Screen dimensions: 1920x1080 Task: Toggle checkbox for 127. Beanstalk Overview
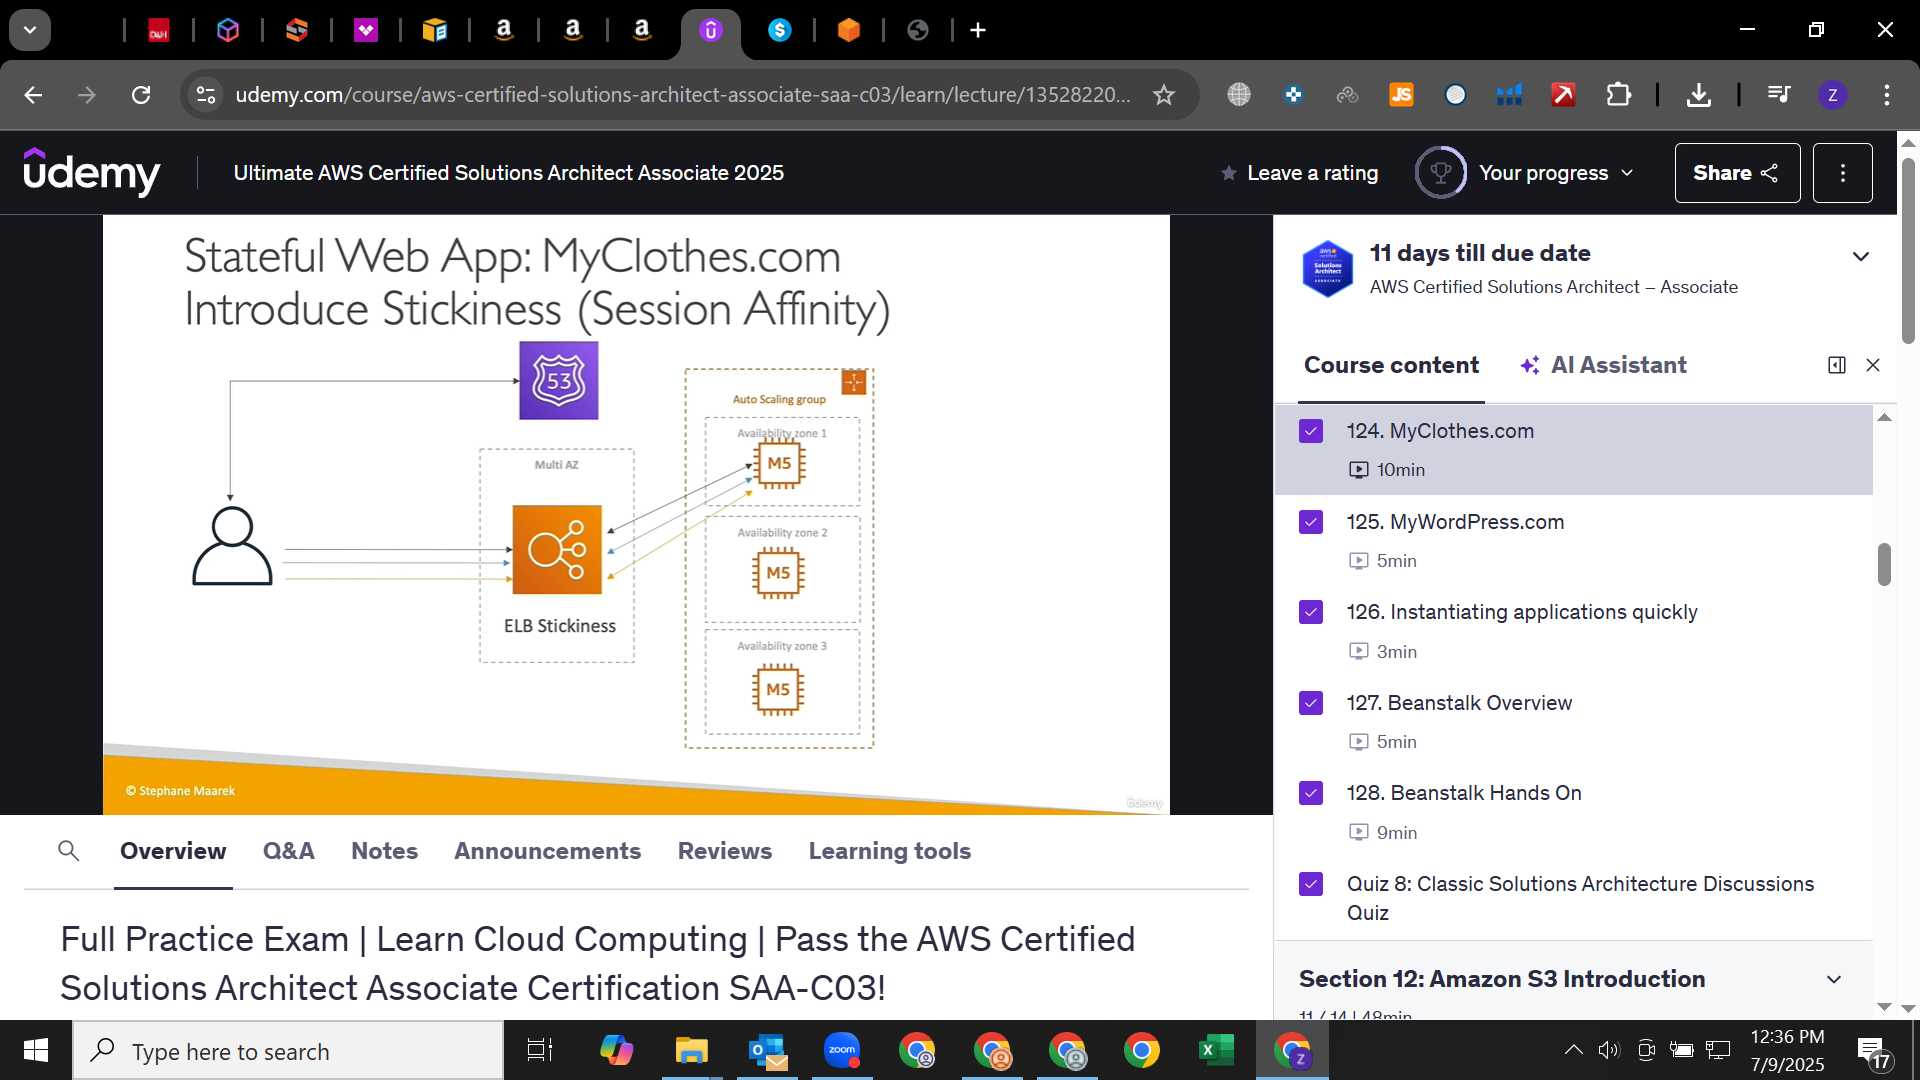(1311, 703)
